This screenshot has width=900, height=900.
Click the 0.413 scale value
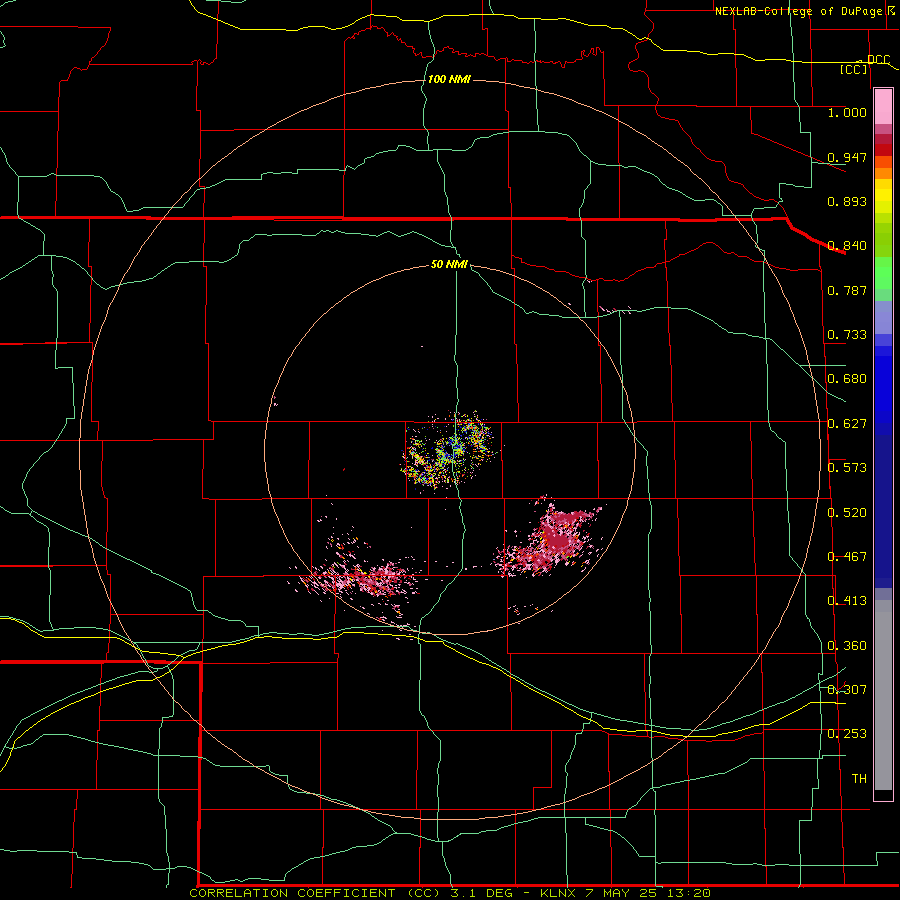[847, 601]
